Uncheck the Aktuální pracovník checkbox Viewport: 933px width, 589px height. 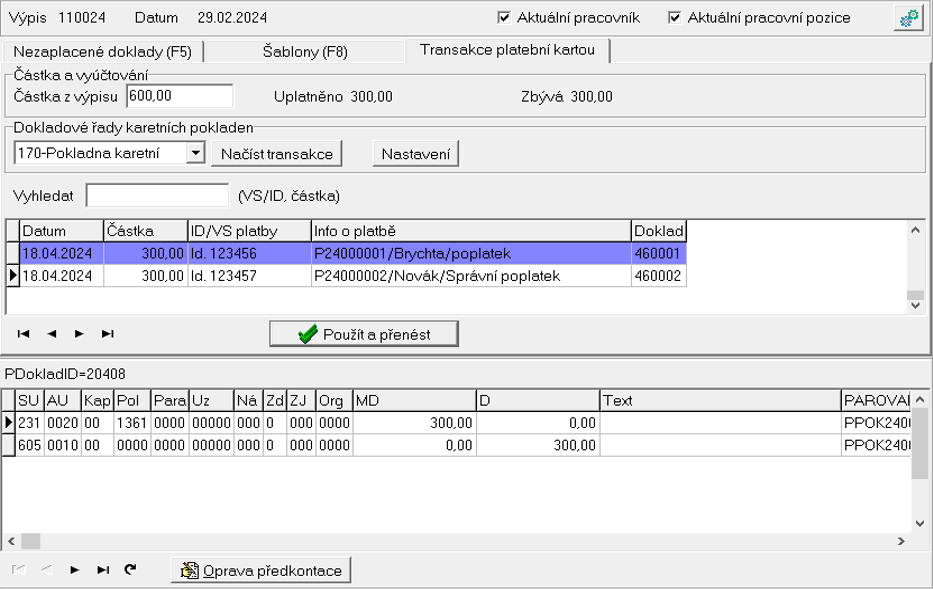503,18
